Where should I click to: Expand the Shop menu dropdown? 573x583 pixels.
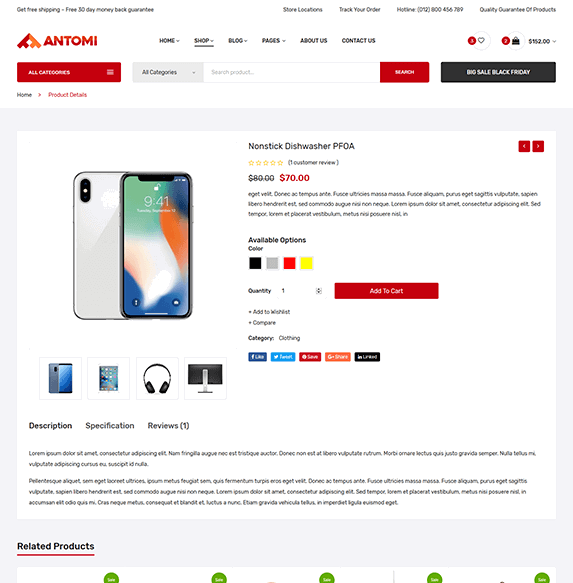(204, 41)
